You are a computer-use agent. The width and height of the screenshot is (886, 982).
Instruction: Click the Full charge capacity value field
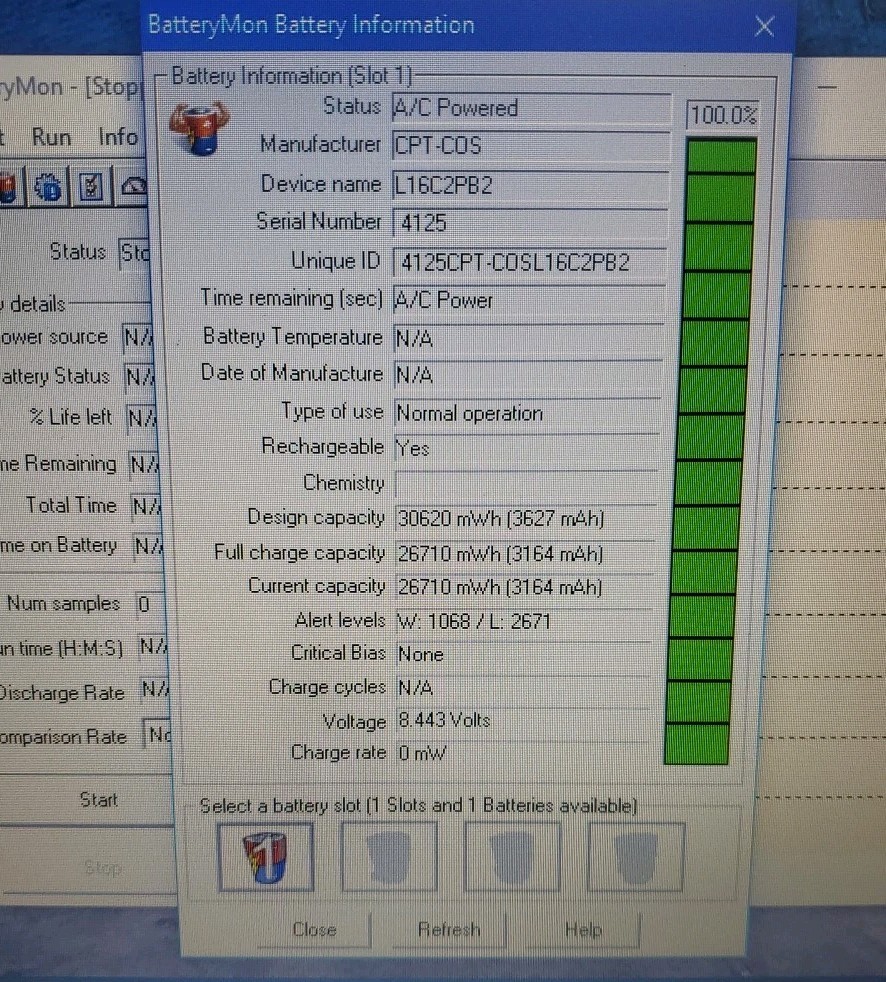[525, 554]
